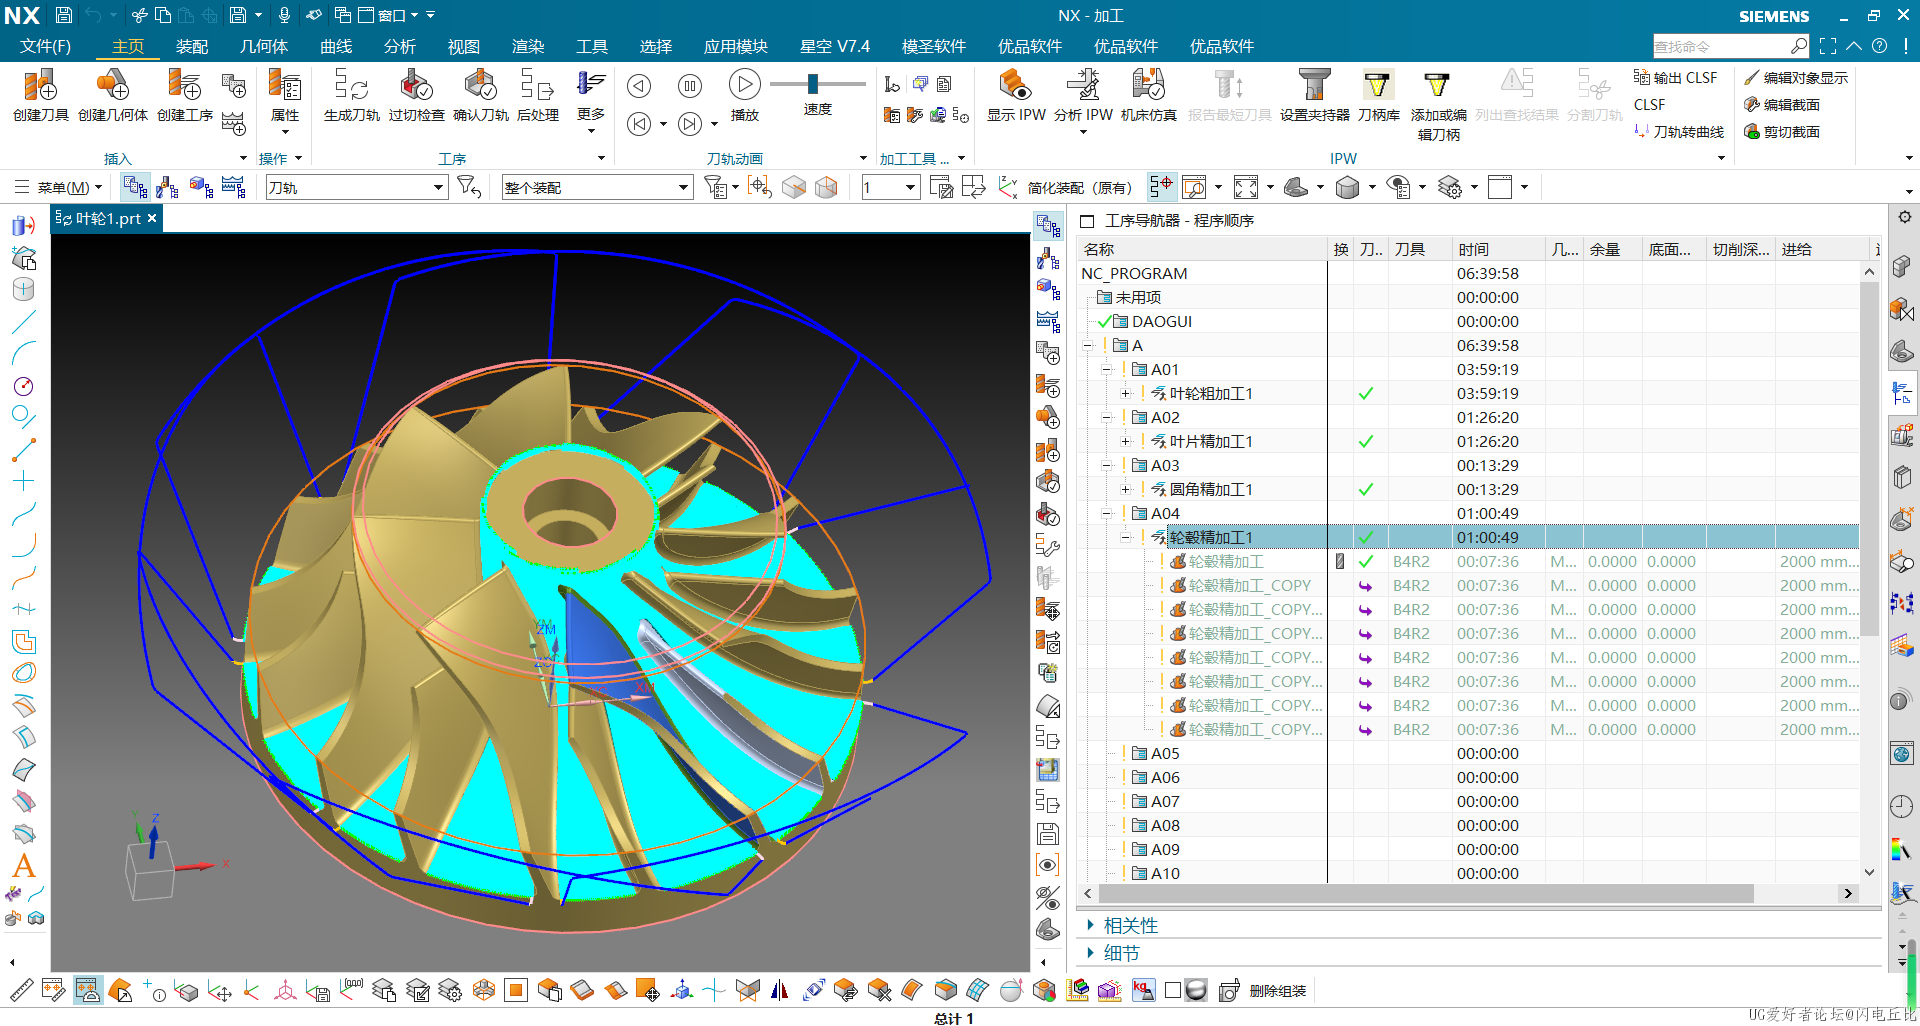
Task: Click Tool Path to Curve (刀轨转曲线)
Action: 1679,131
